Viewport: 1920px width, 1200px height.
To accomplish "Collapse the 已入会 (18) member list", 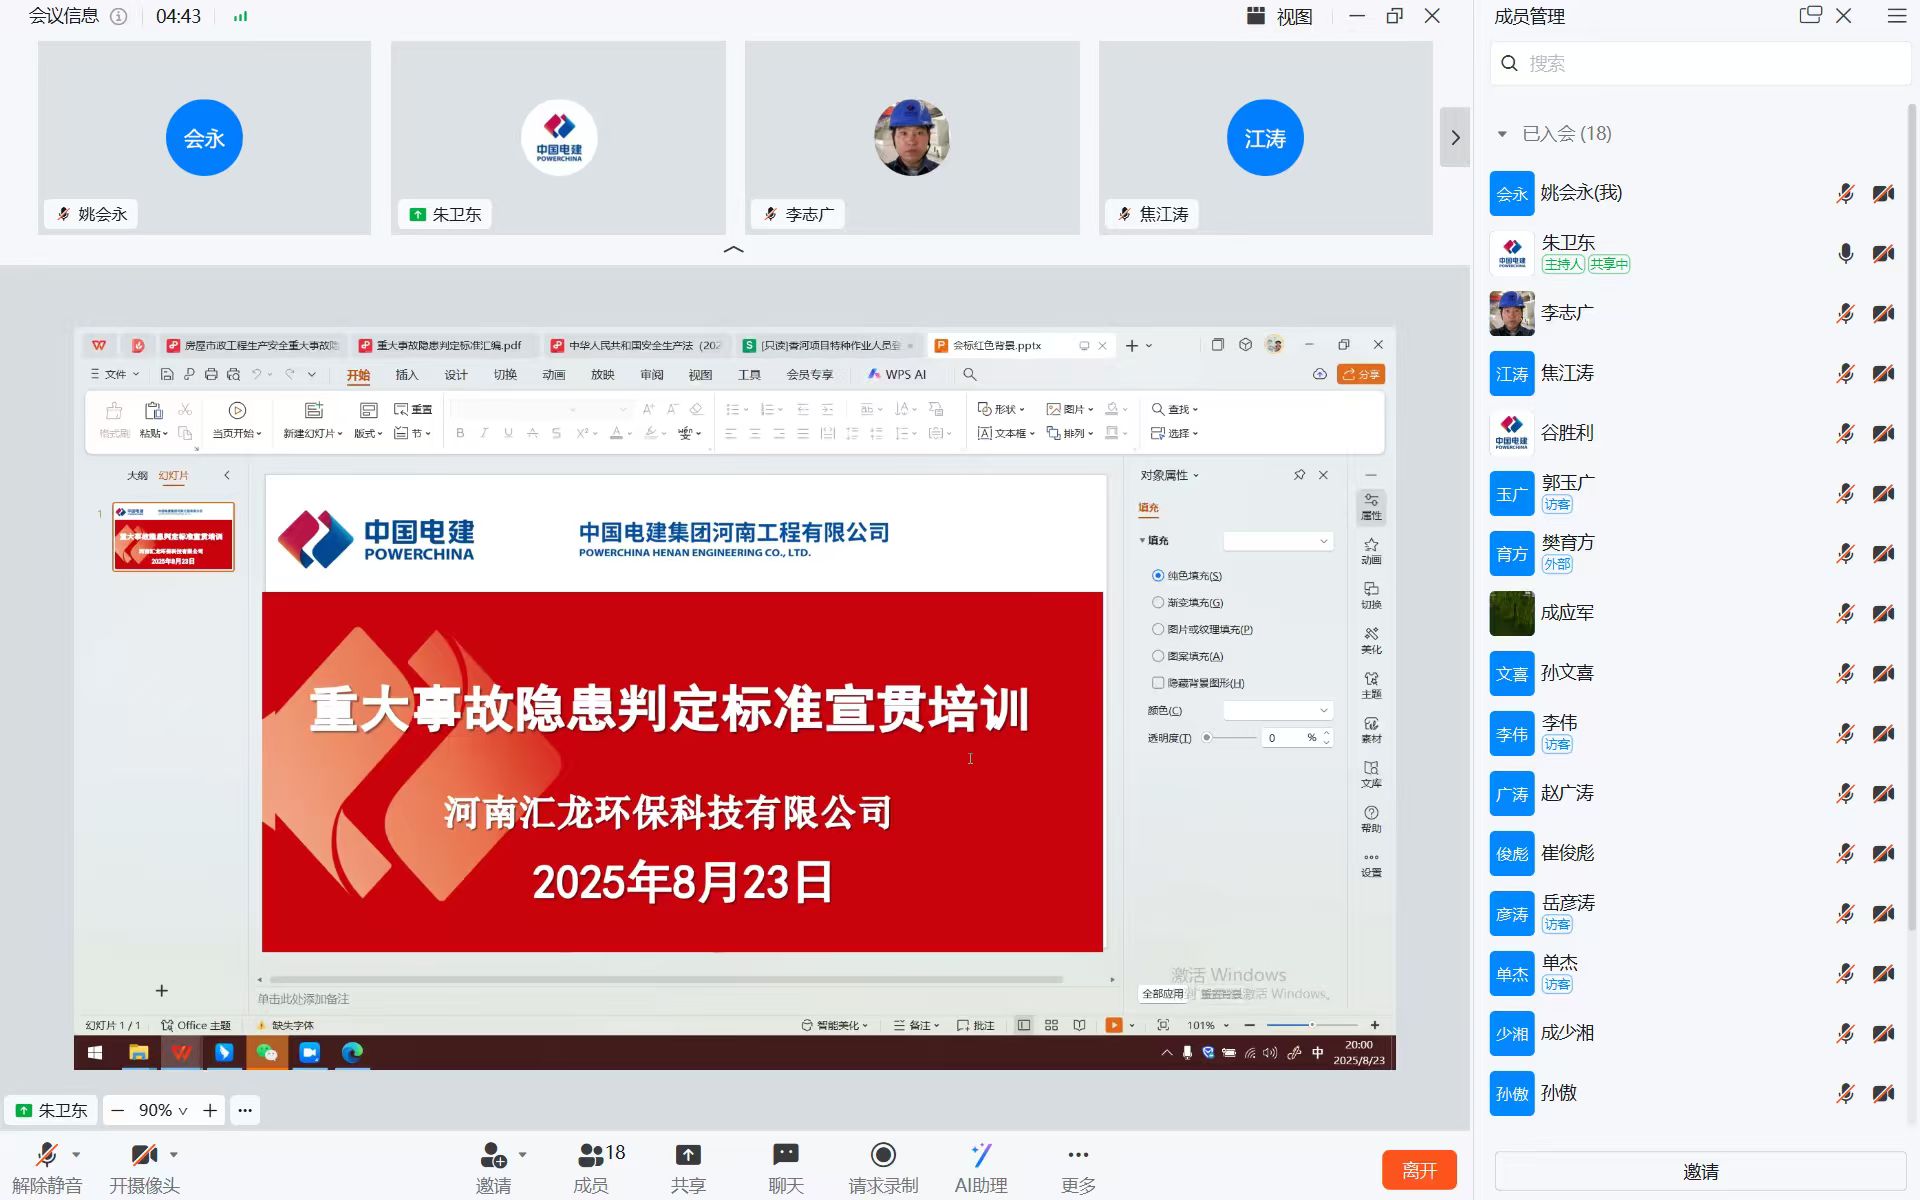I will [1502, 134].
